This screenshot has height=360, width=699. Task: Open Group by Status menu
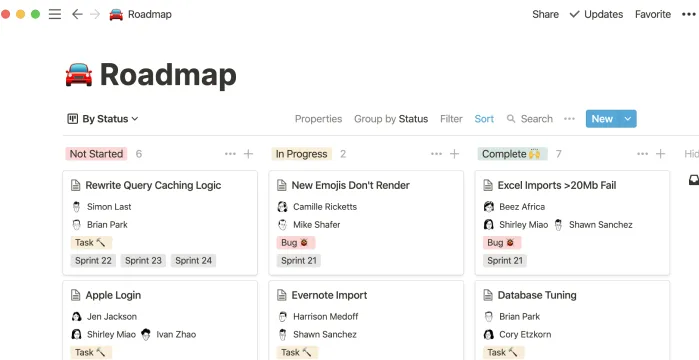(x=391, y=119)
